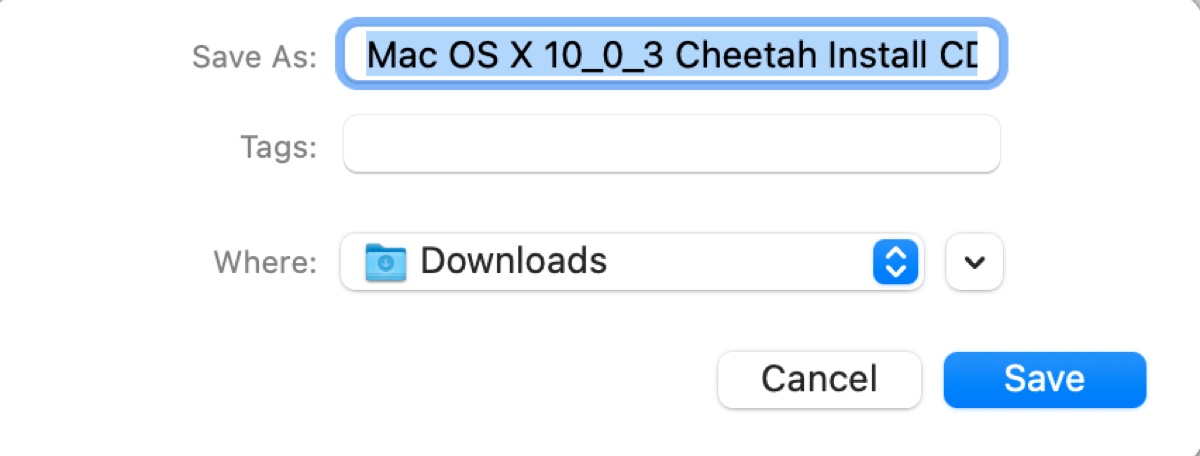Image resolution: width=1200 pixels, height=456 pixels.
Task: Click the blue up-down arrows icon
Action: click(x=896, y=262)
